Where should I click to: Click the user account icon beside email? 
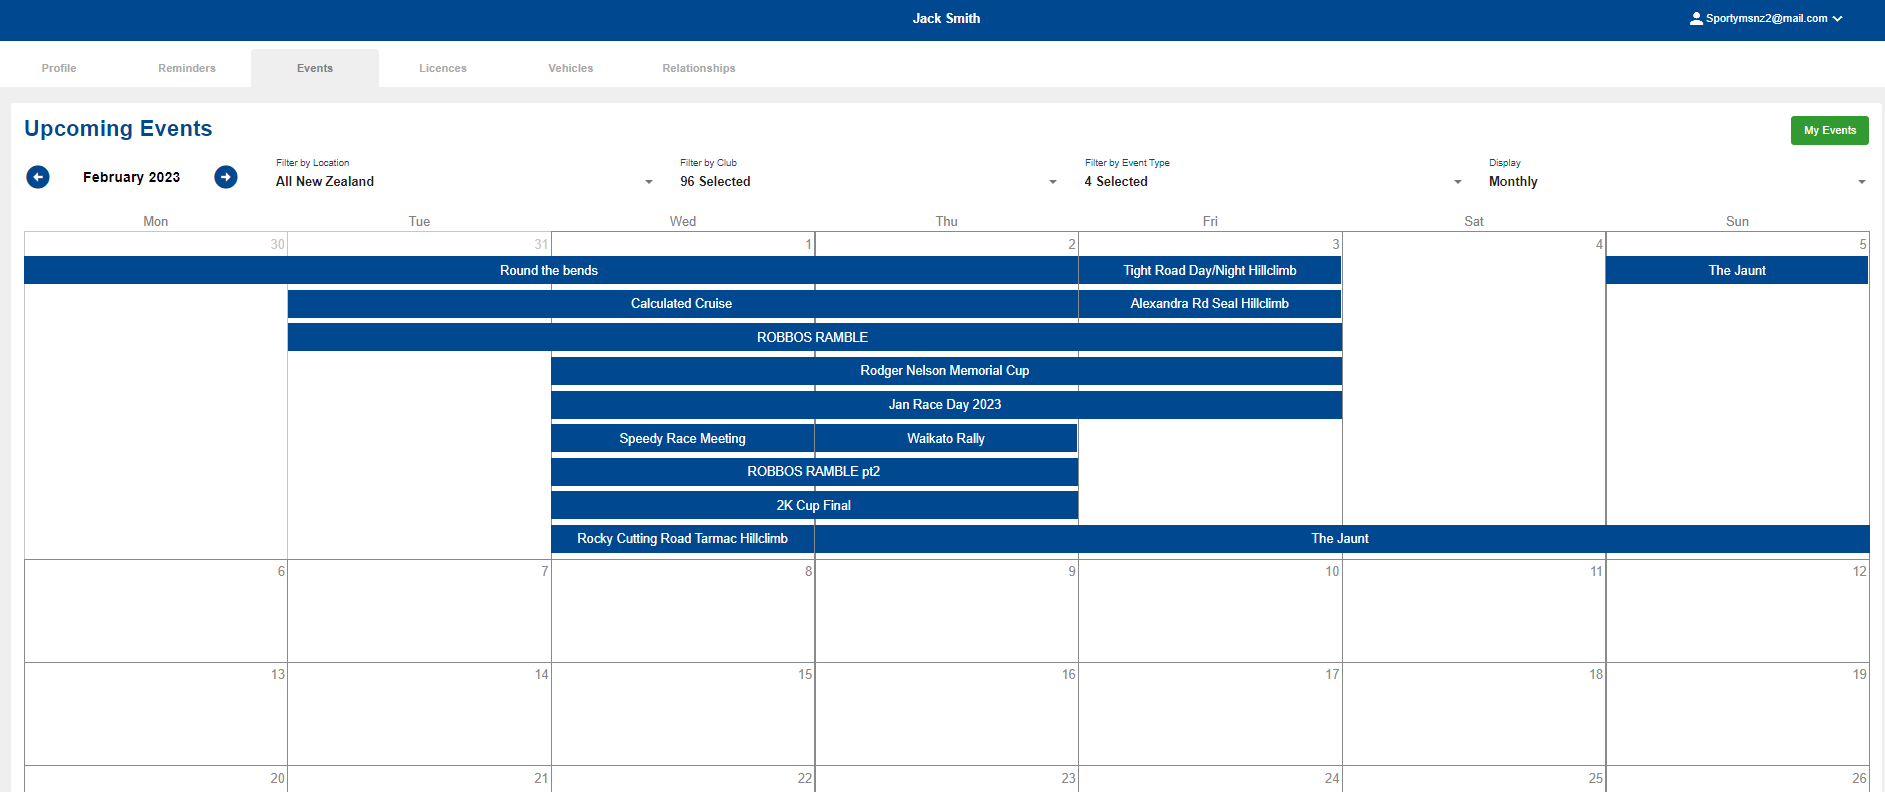coord(1696,18)
